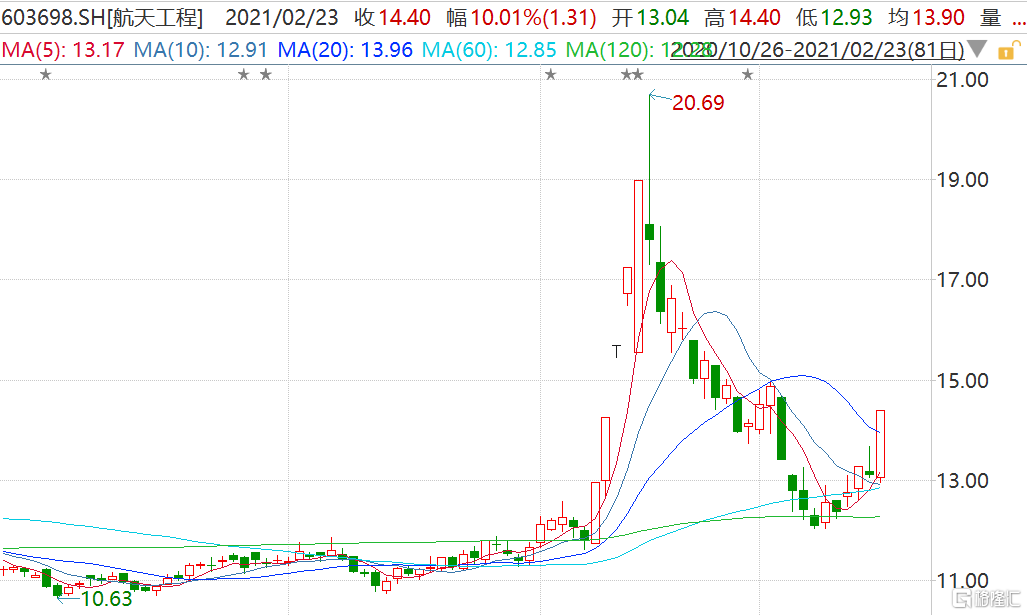Click the tall red candle topping at 19.00
Viewport: 1027px width, 615px height.
(x=639, y=267)
